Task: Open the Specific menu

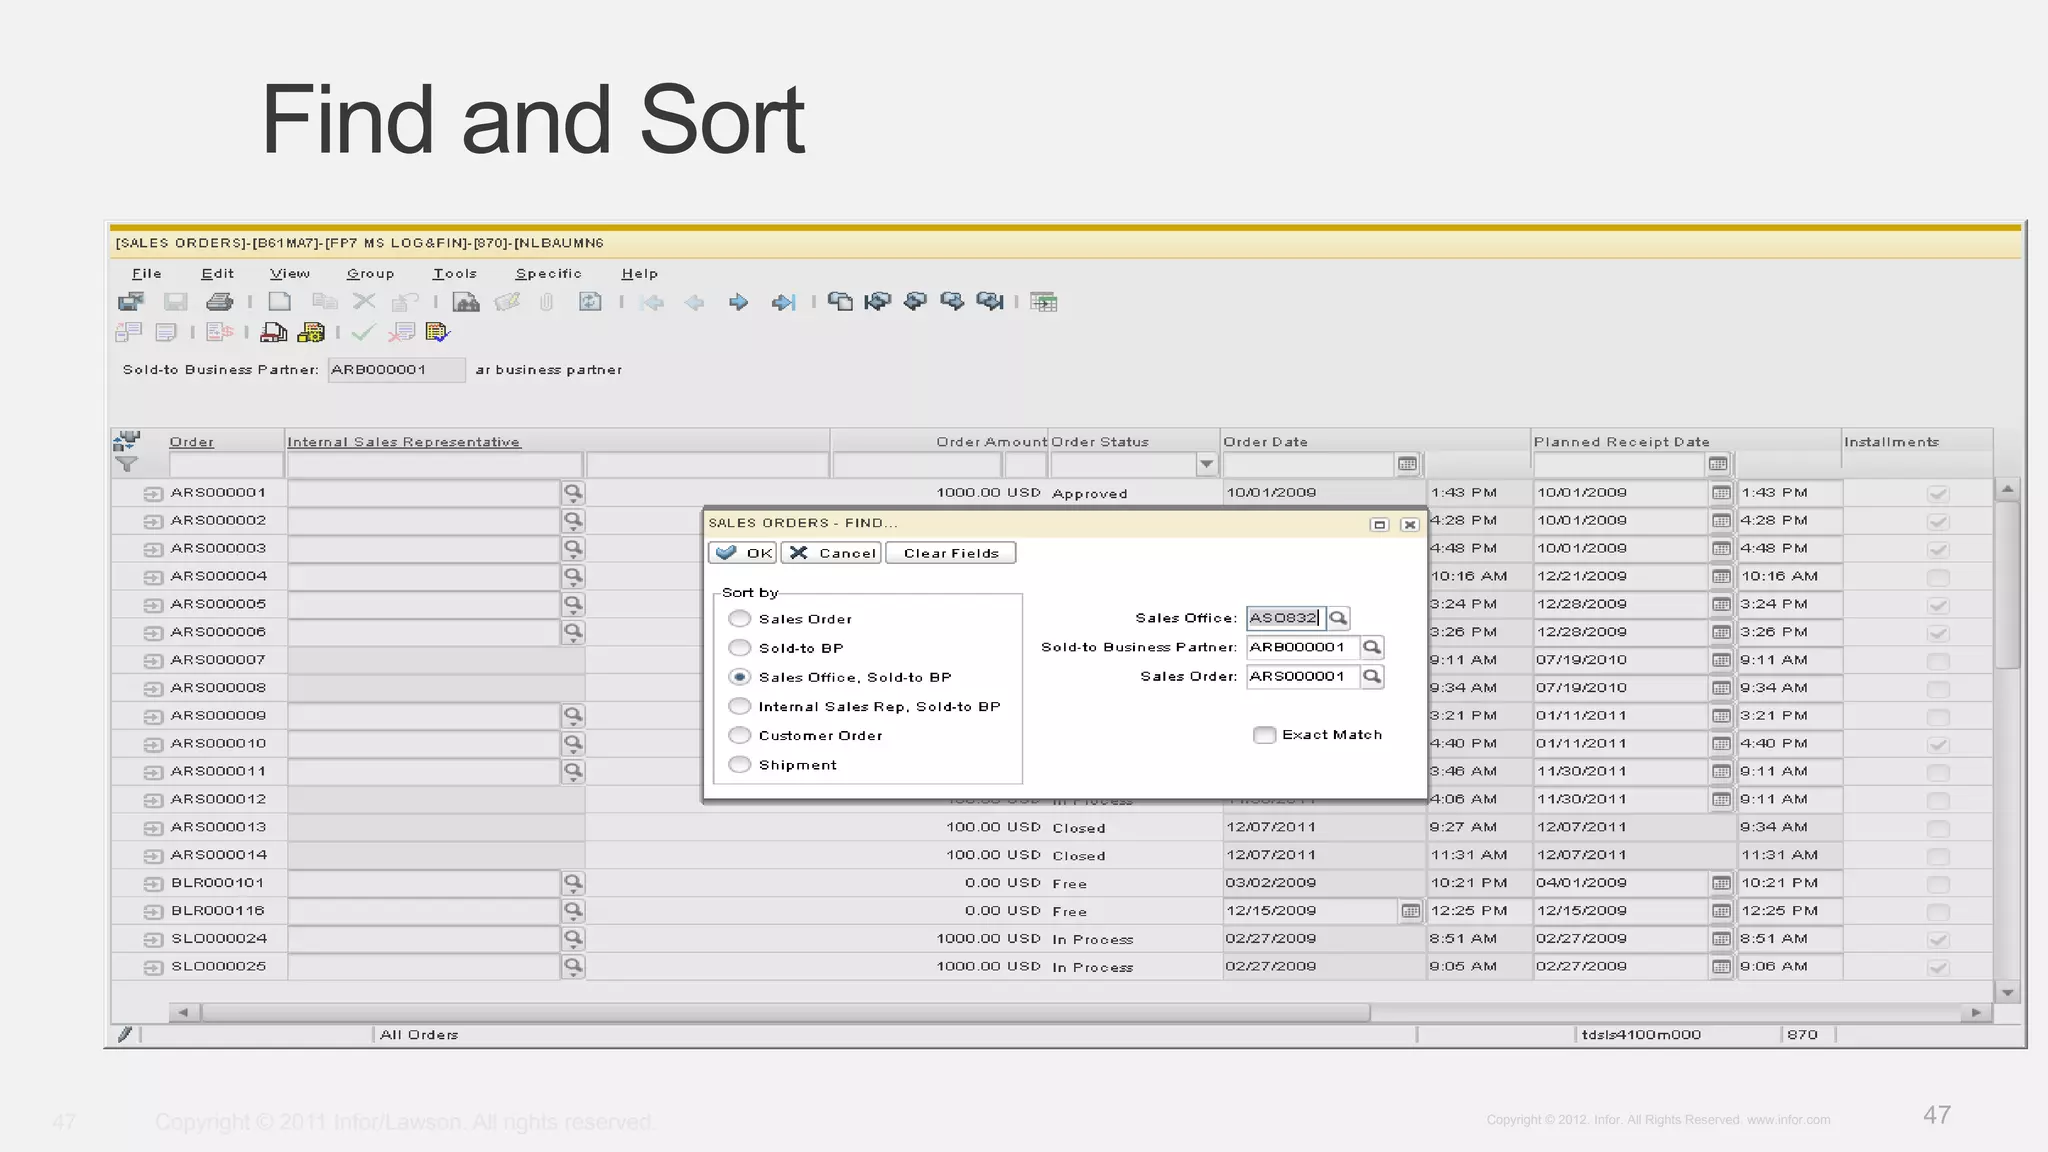Action: (x=548, y=273)
